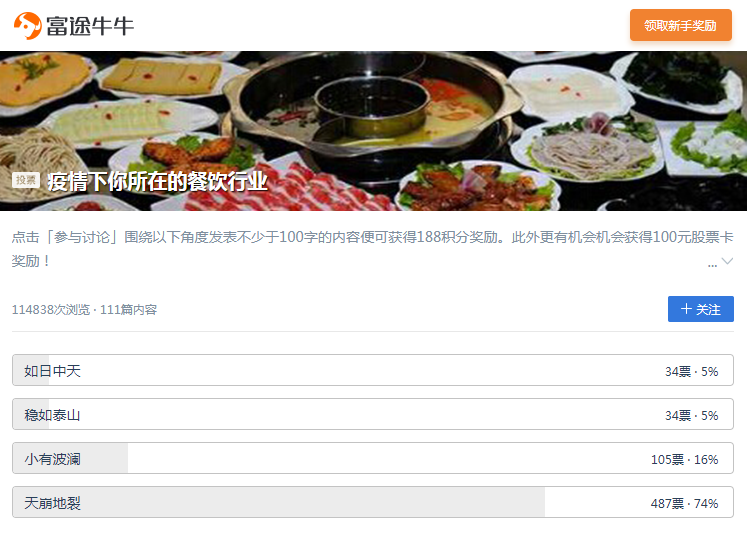Vote for the 小有波澜 option

pyautogui.click(x=373, y=458)
